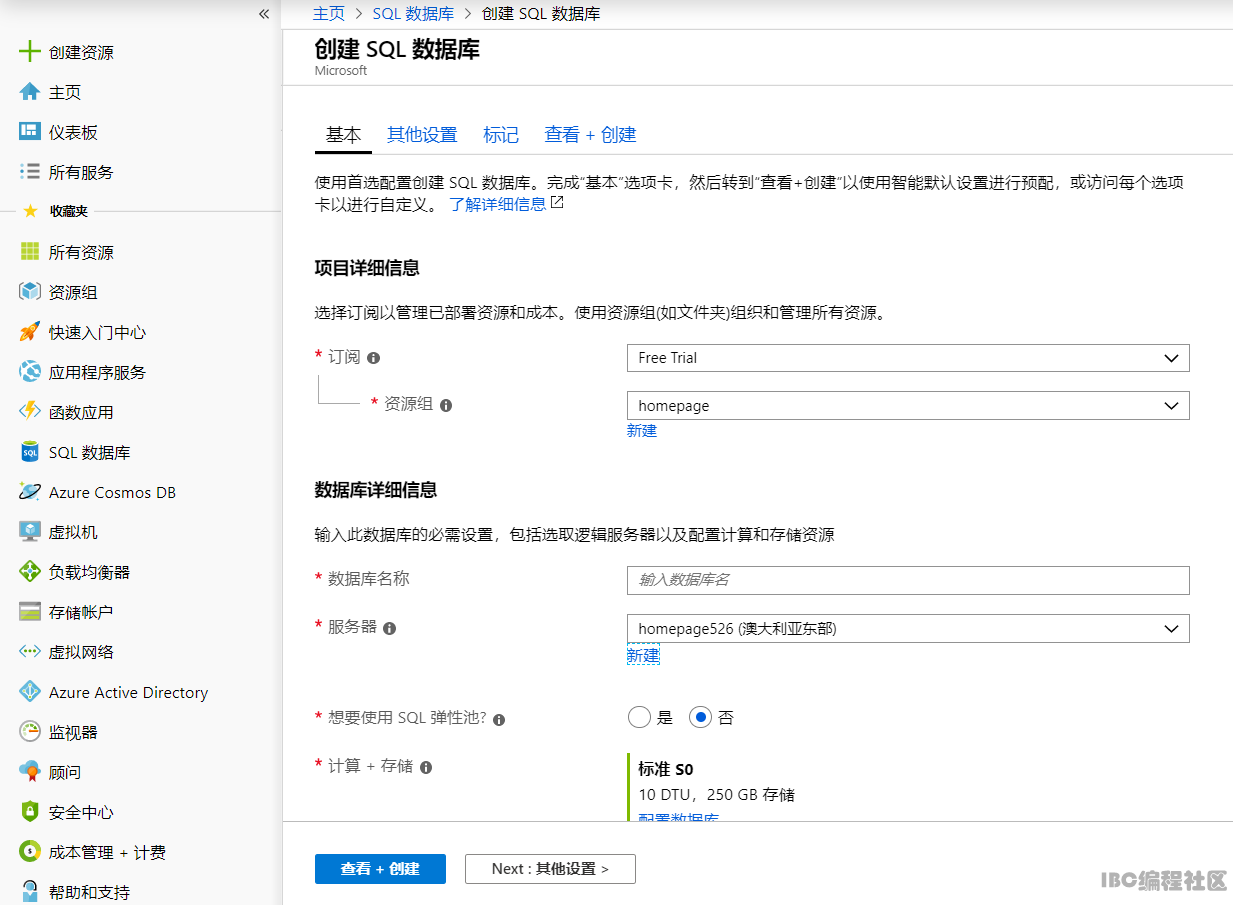
Task: Click the Virtual networks icon
Action: pyautogui.click(x=30, y=652)
